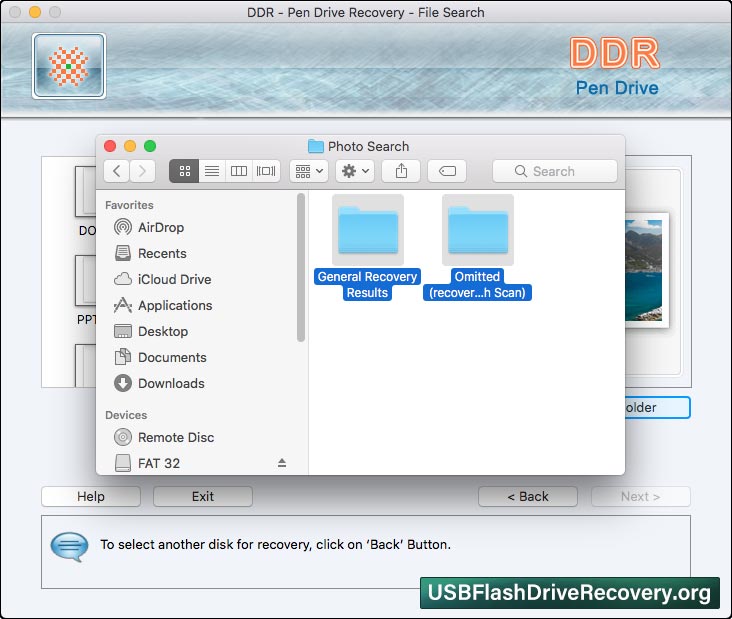Click the speech bubble hint icon
732x619 pixels.
tap(69, 546)
